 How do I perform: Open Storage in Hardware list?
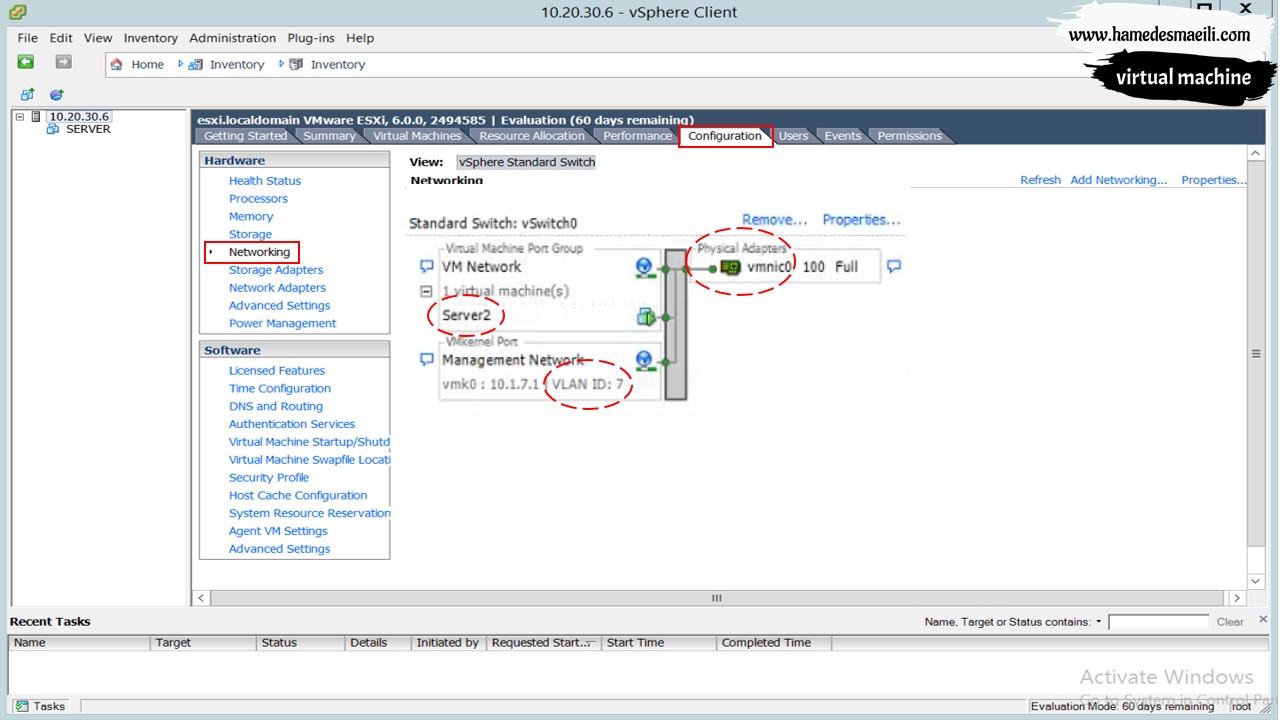tap(250, 235)
